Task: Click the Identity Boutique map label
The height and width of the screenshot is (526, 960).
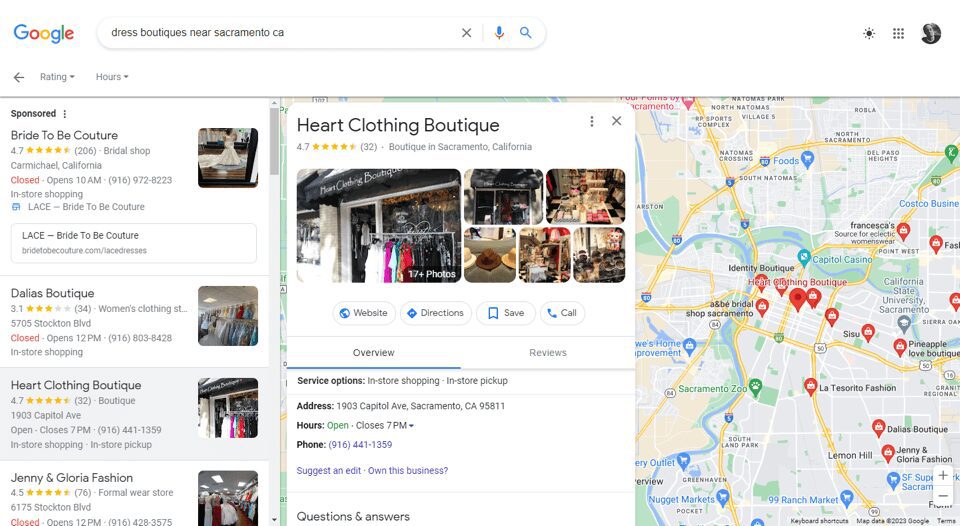Action: point(761,268)
